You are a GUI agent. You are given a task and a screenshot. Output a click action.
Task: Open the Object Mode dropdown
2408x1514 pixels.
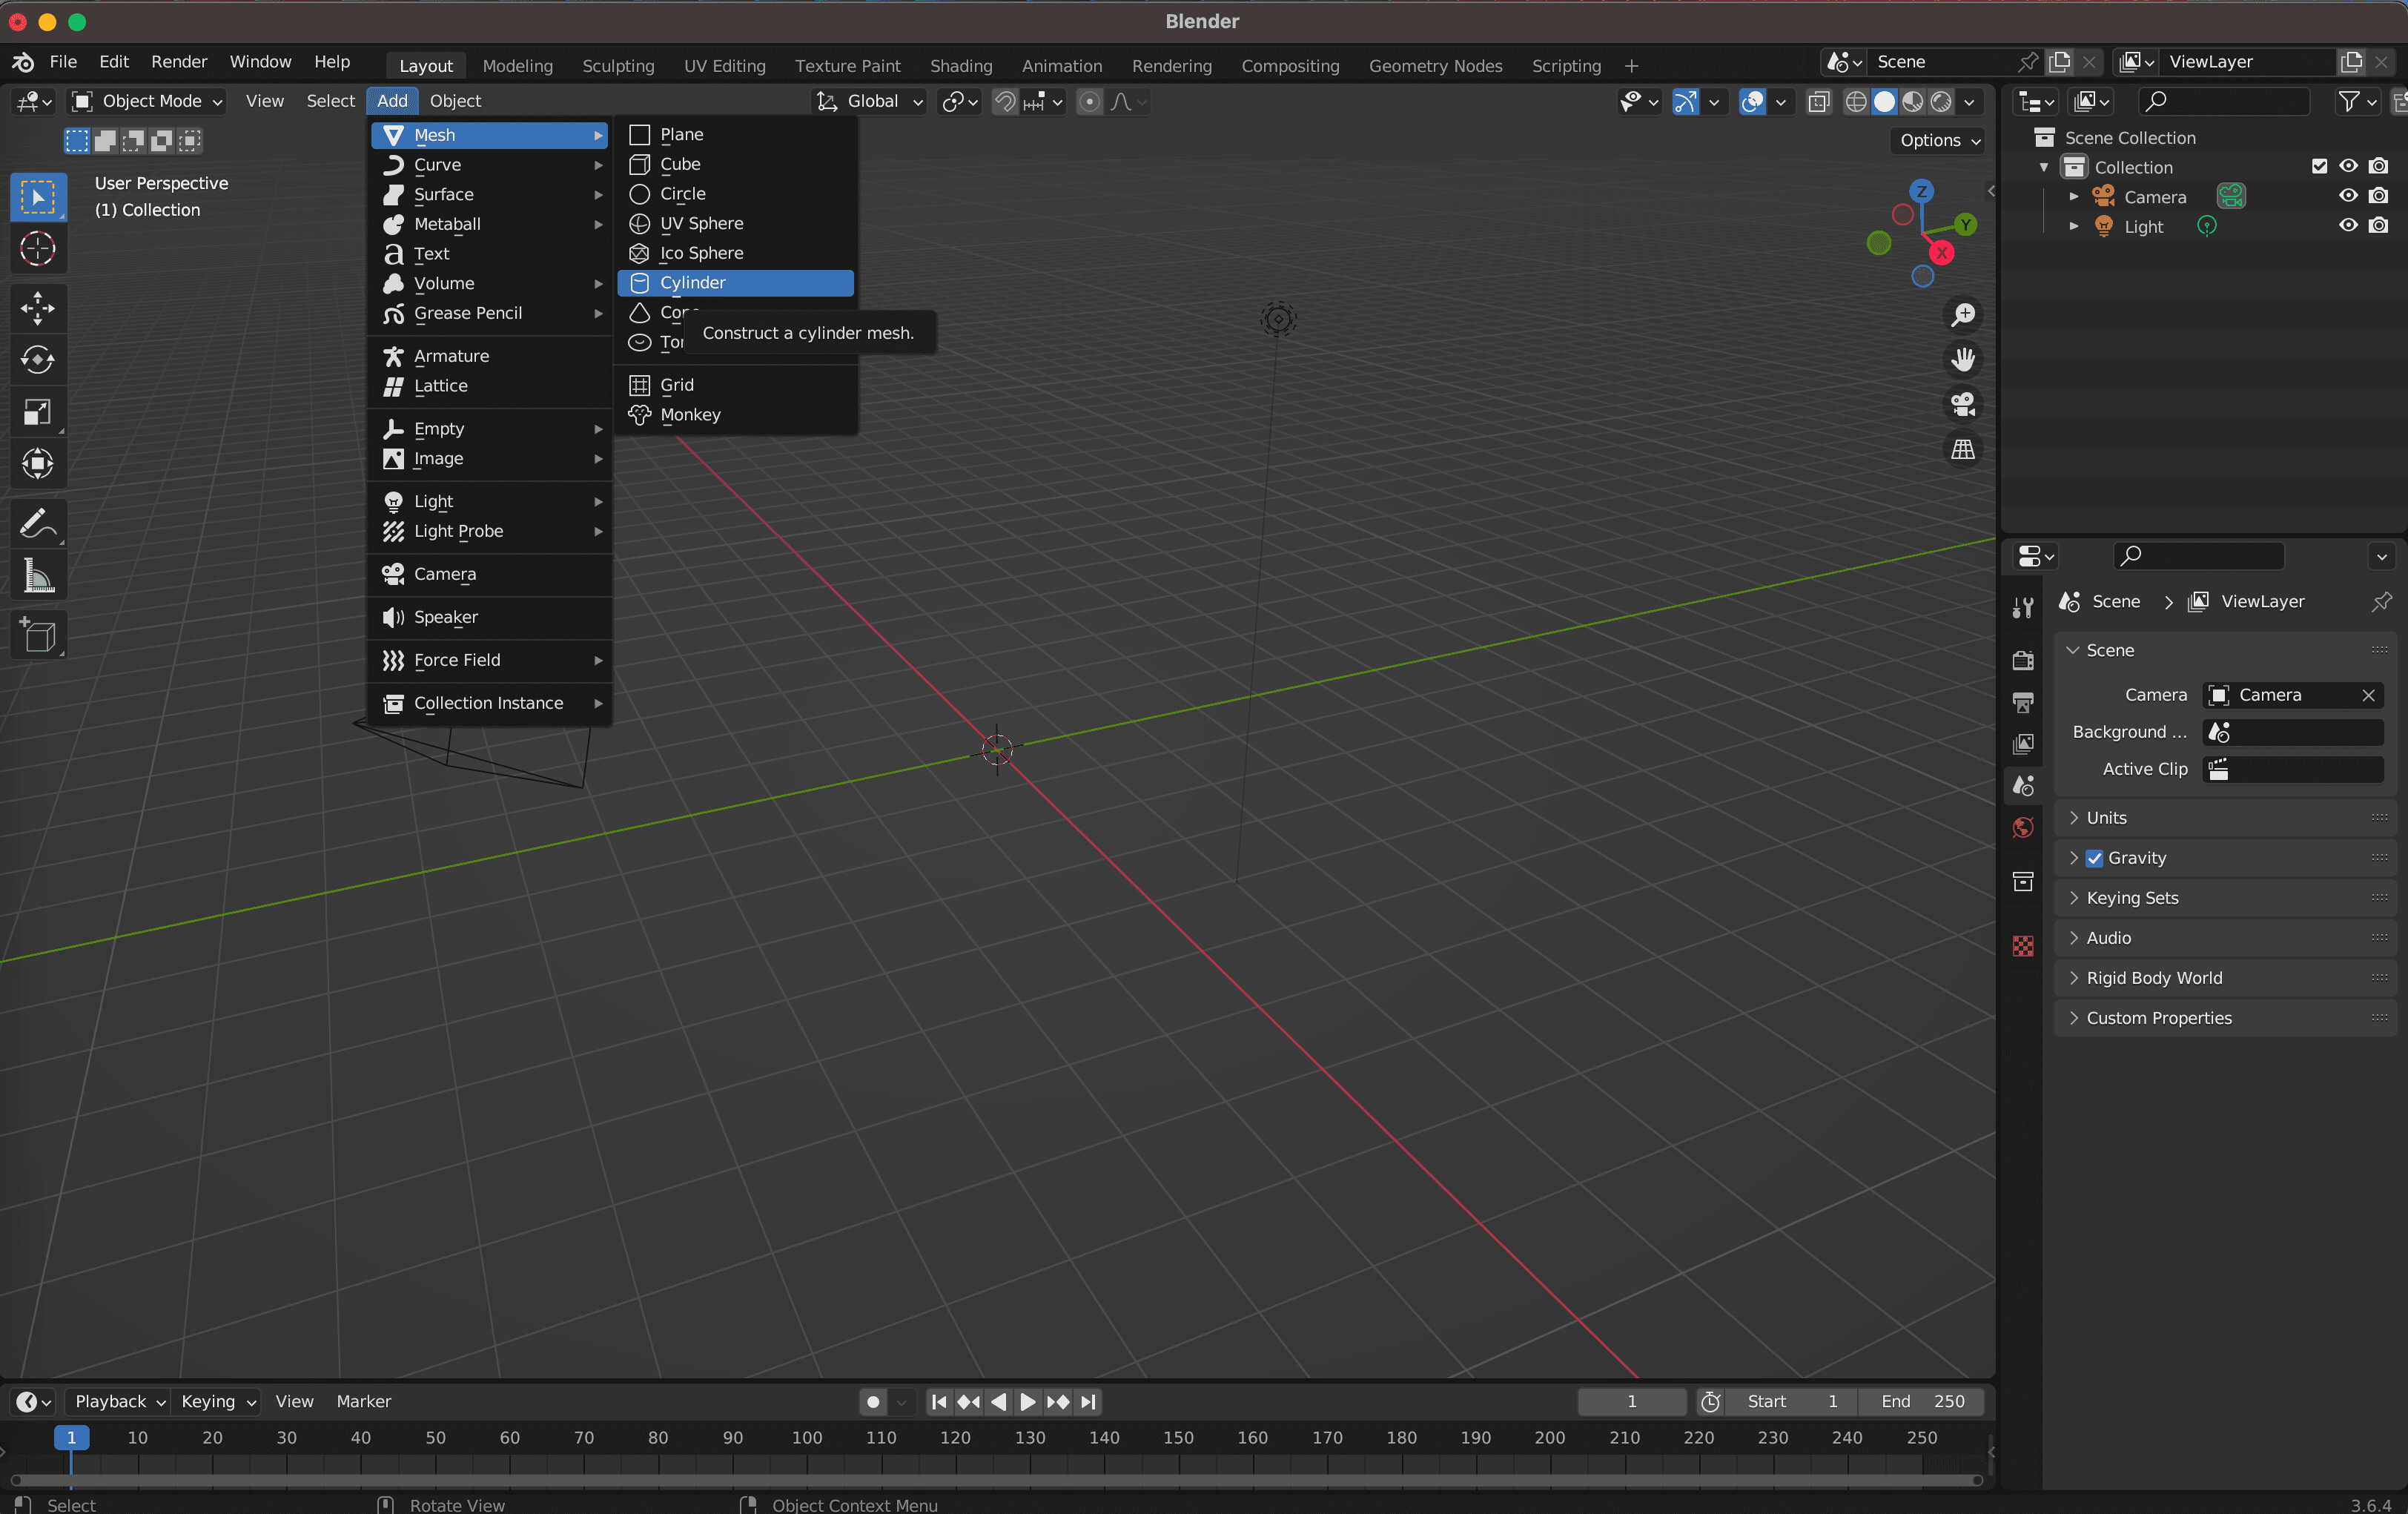[147, 101]
